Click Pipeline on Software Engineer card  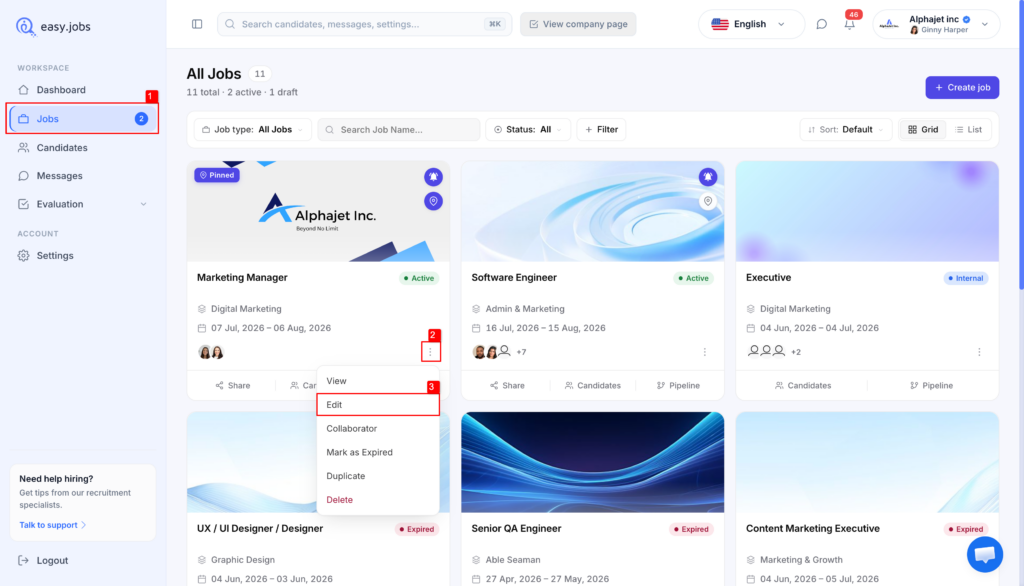[x=678, y=385]
